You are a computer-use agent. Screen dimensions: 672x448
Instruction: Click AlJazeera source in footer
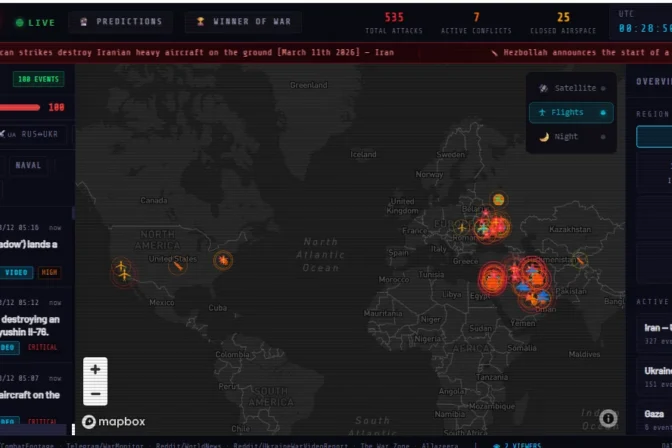tap(440, 445)
